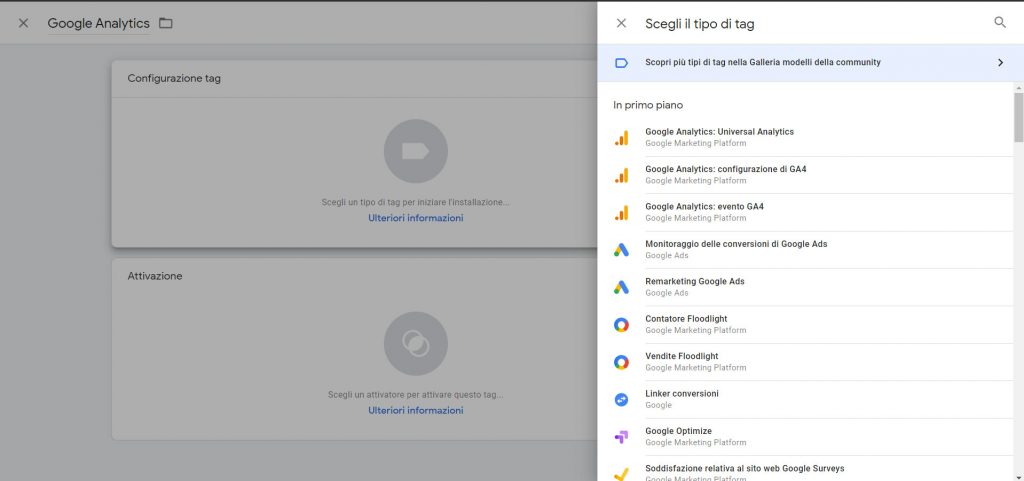Click folder icon beside Google Analytics title
1024x481 pixels.
(166, 23)
